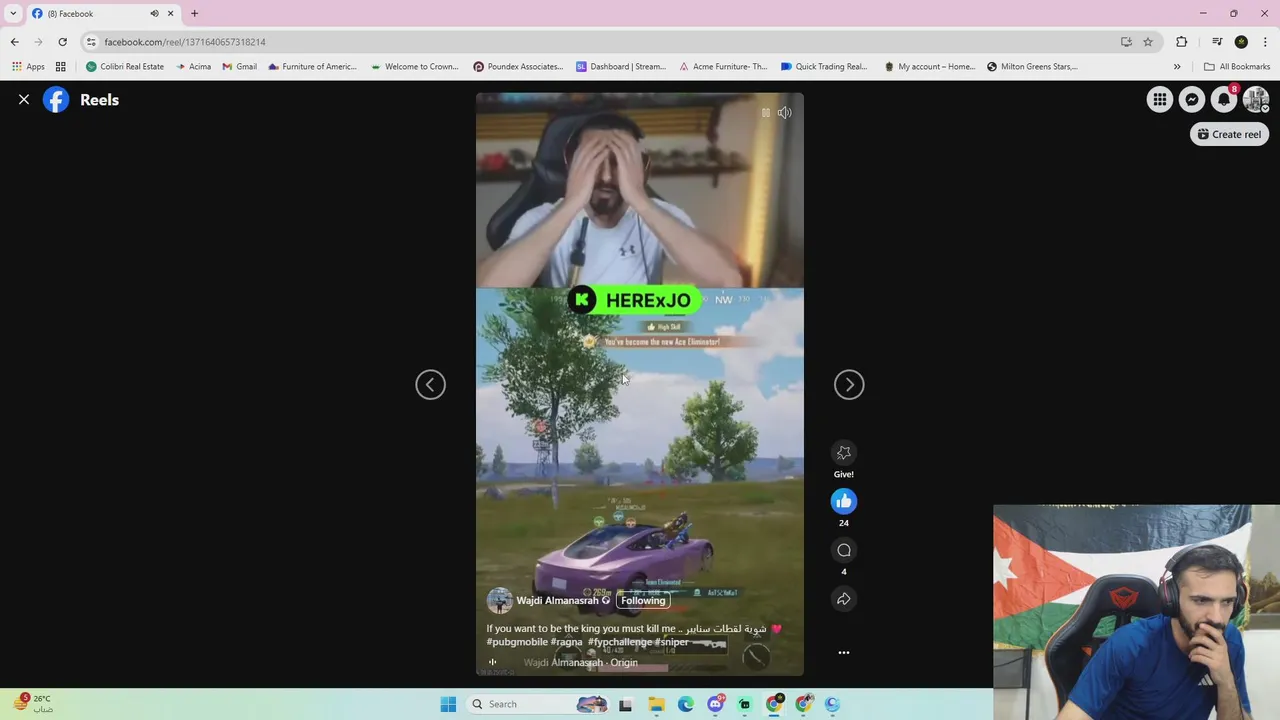Screen dimensions: 1280x720
Task: Open the reel's more options ellipsis
Action: [x=844, y=652]
